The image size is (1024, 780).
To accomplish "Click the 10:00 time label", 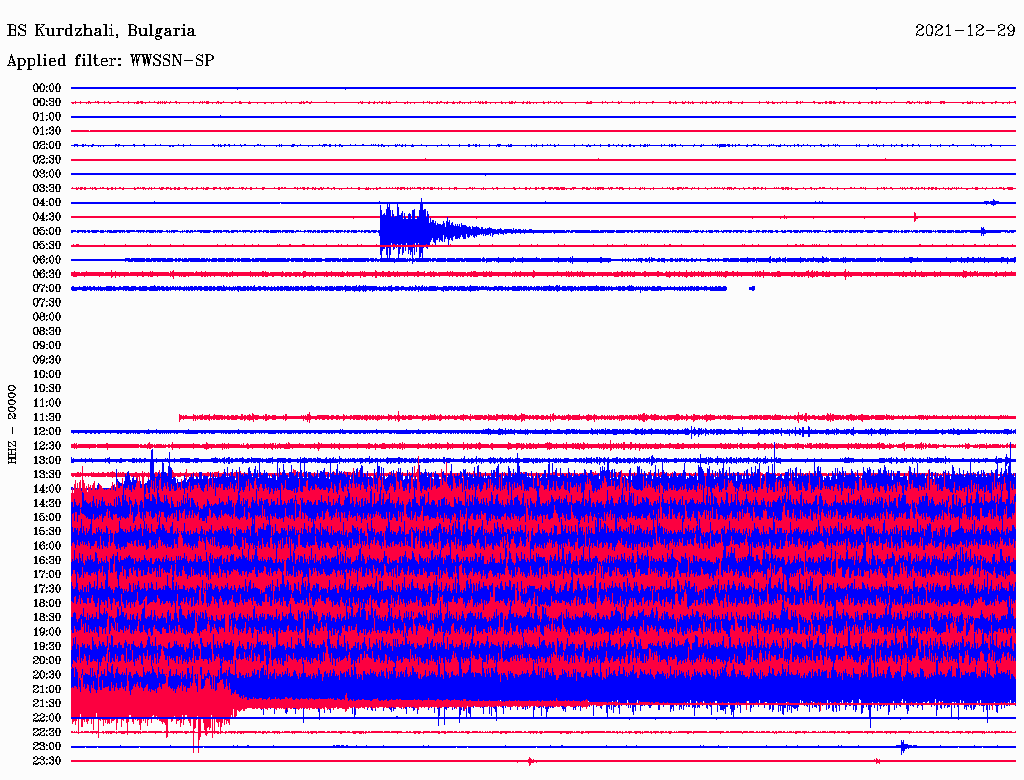I will pyautogui.click(x=47, y=374).
